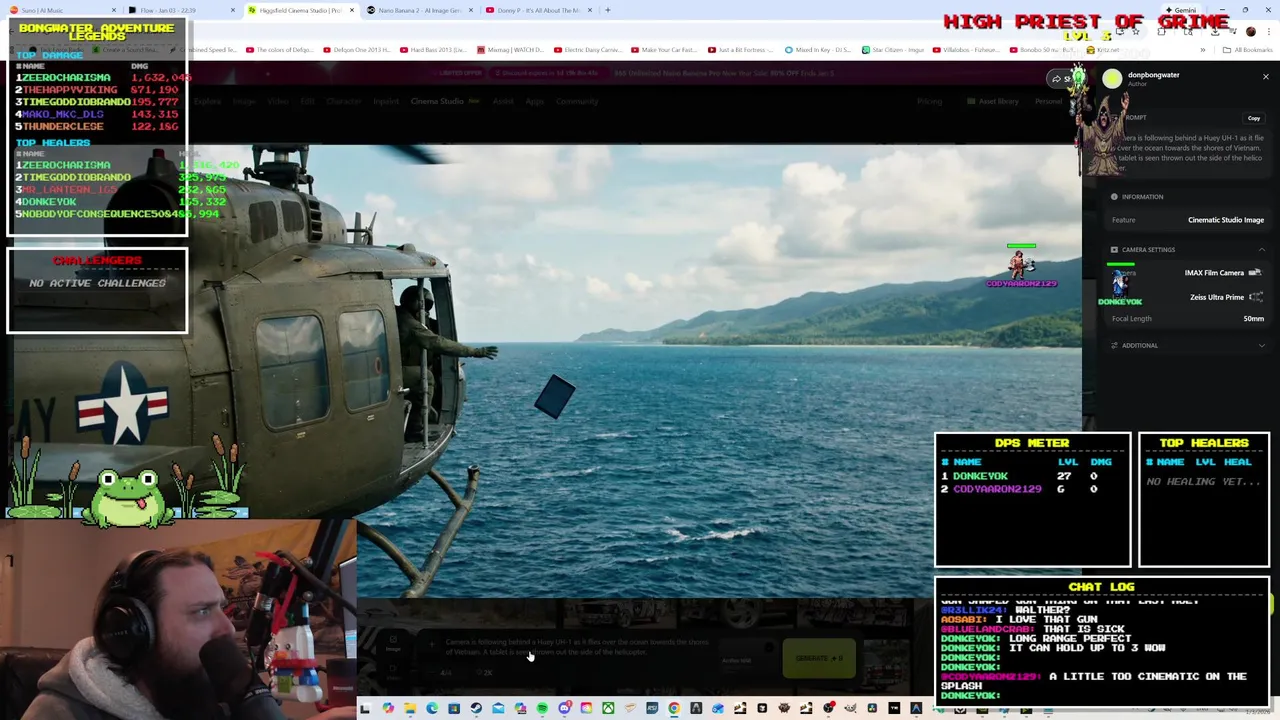Open the Mixmag WATCH bookmark

pyautogui.click(x=510, y=50)
